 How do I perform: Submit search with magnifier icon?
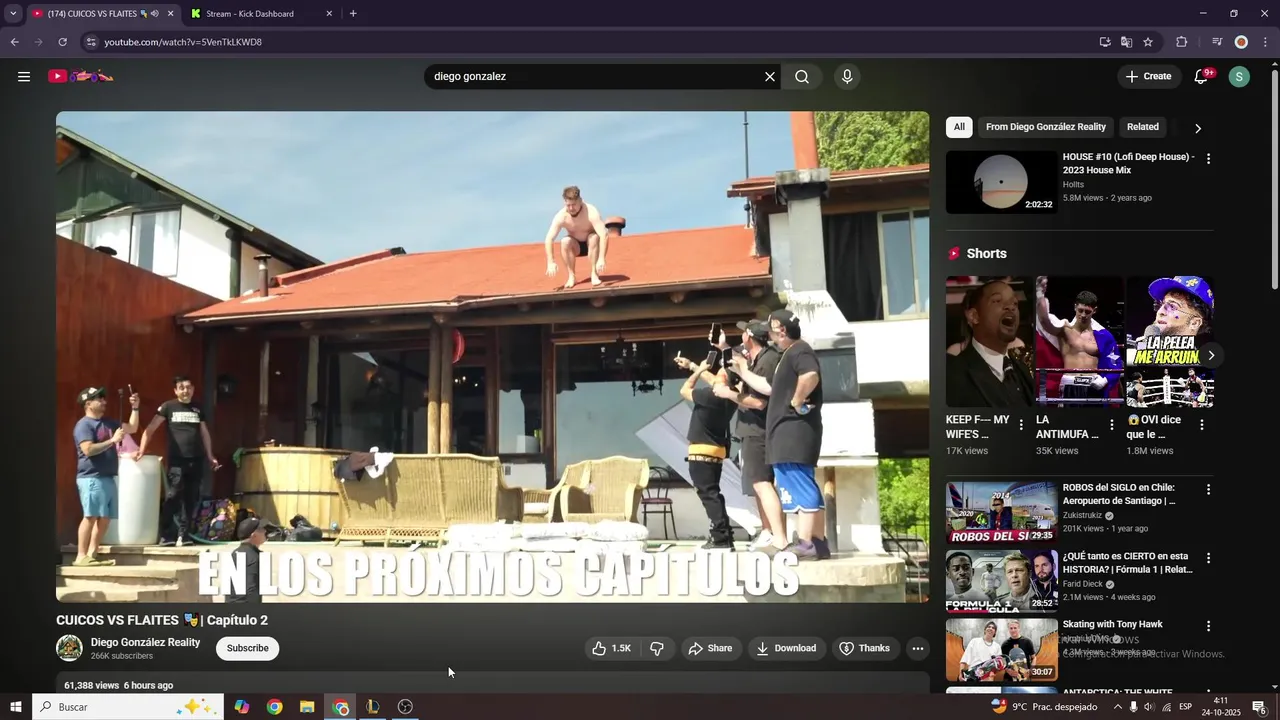pyautogui.click(x=802, y=77)
